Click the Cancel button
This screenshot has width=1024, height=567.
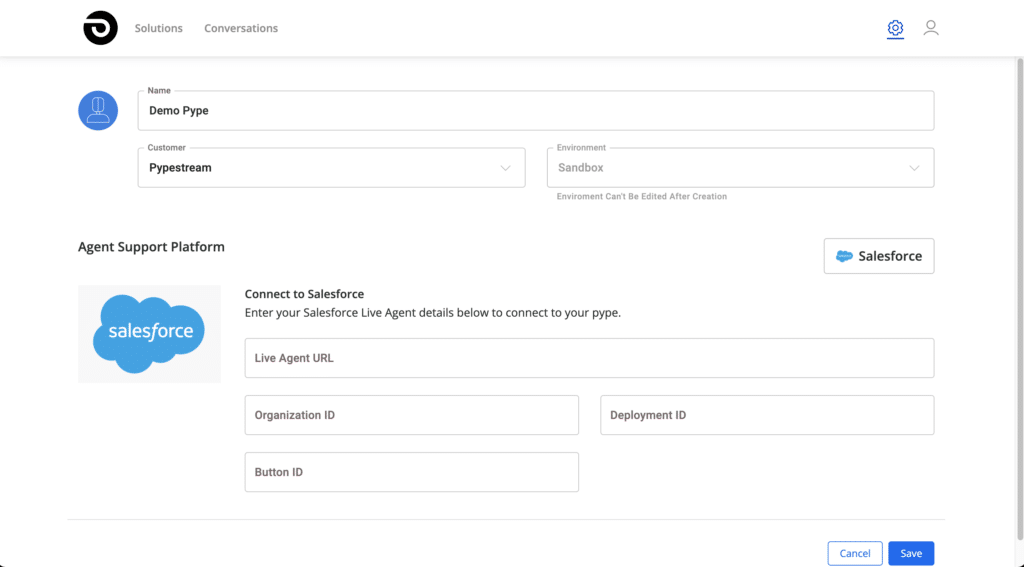[855, 553]
